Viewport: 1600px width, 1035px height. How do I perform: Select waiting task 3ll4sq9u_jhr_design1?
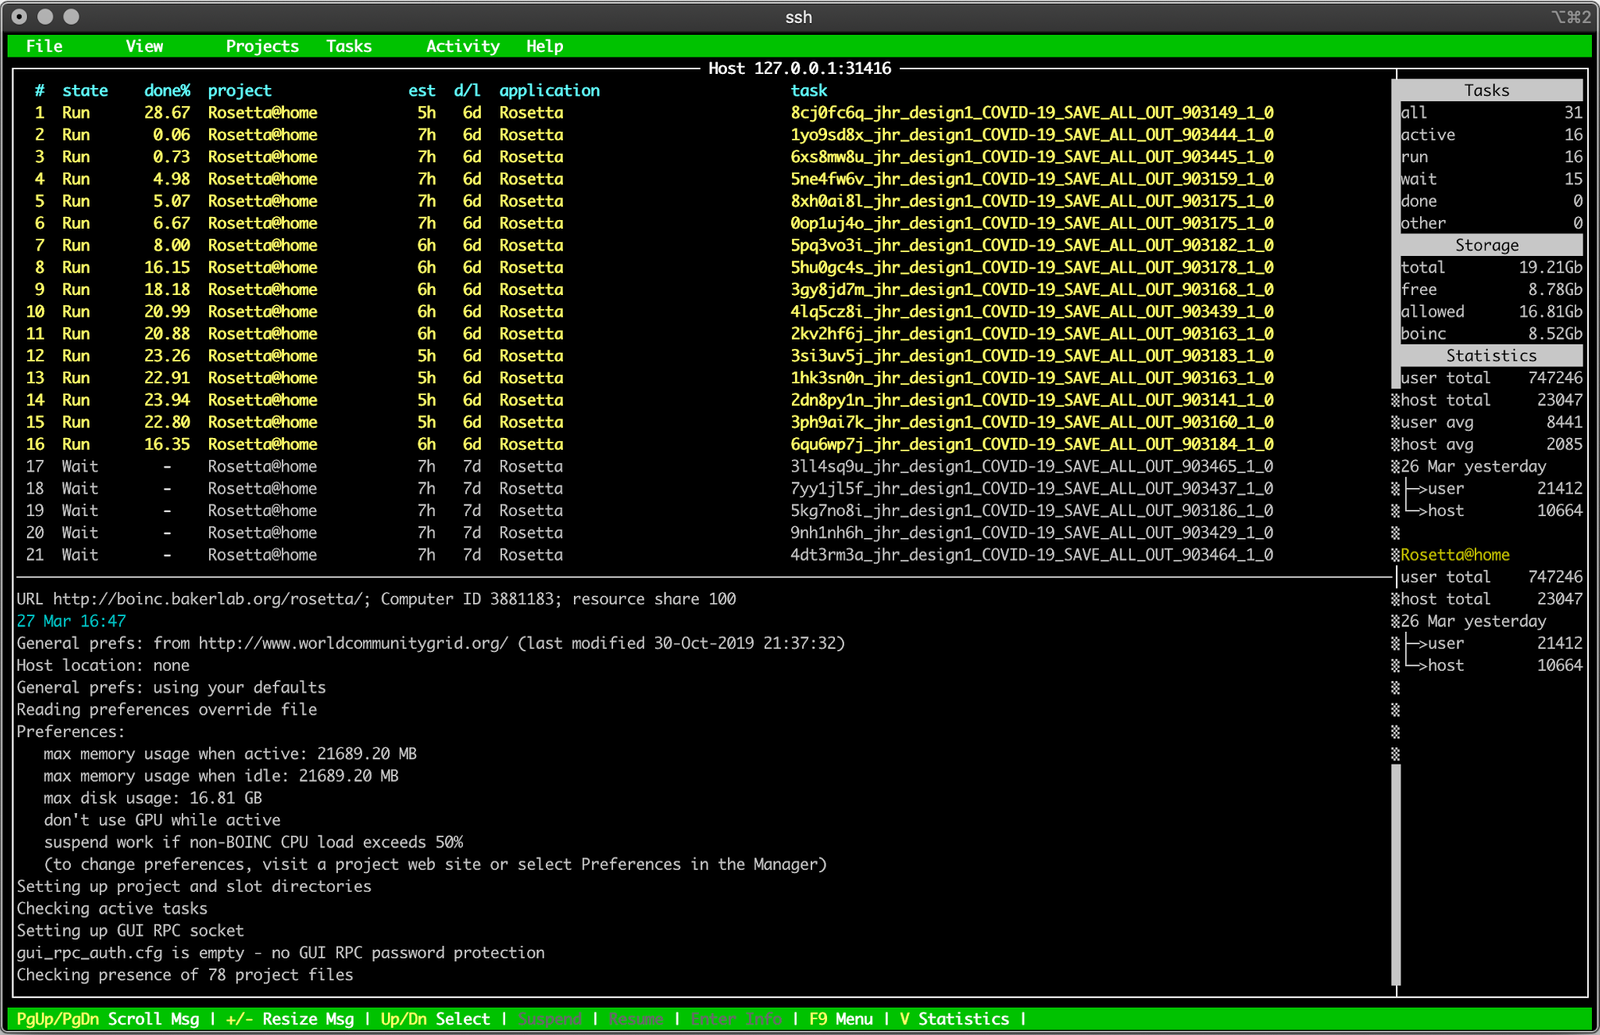tap(1031, 466)
